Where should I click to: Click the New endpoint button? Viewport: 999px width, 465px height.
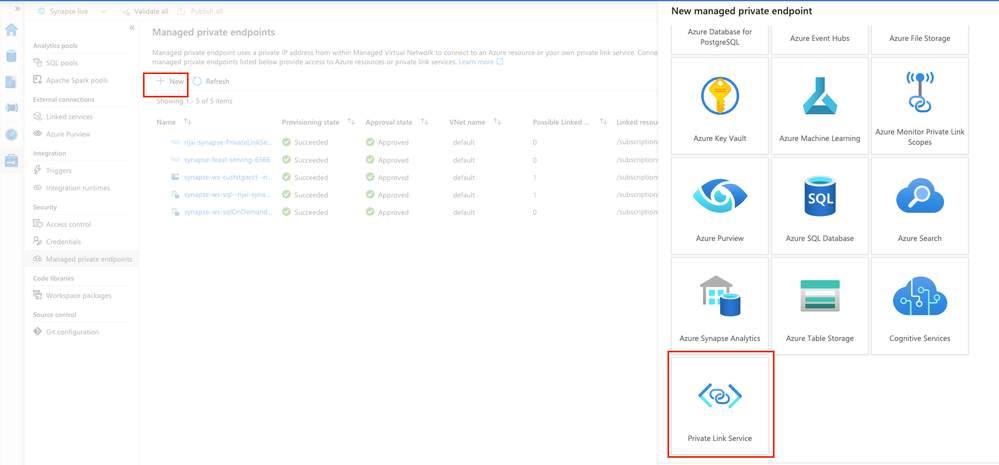(170, 82)
